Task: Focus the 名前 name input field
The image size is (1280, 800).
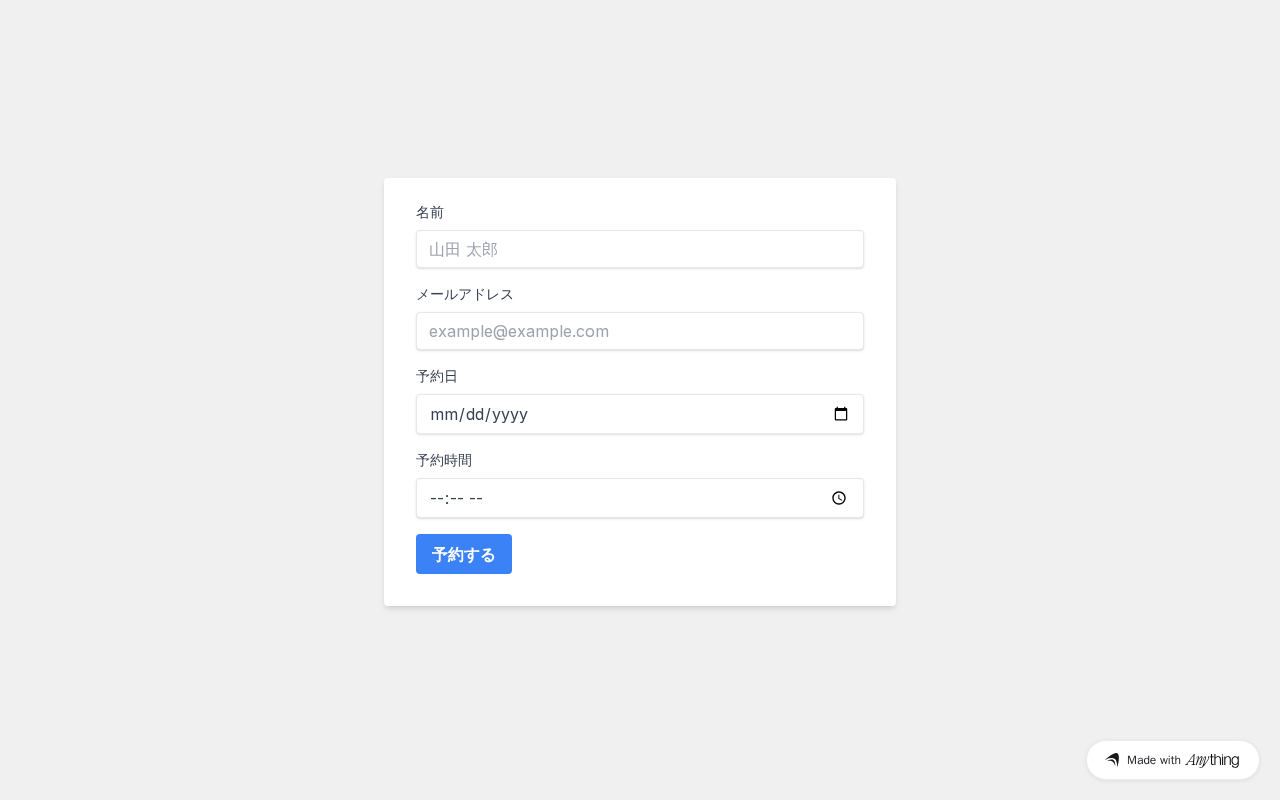Action: (640, 249)
